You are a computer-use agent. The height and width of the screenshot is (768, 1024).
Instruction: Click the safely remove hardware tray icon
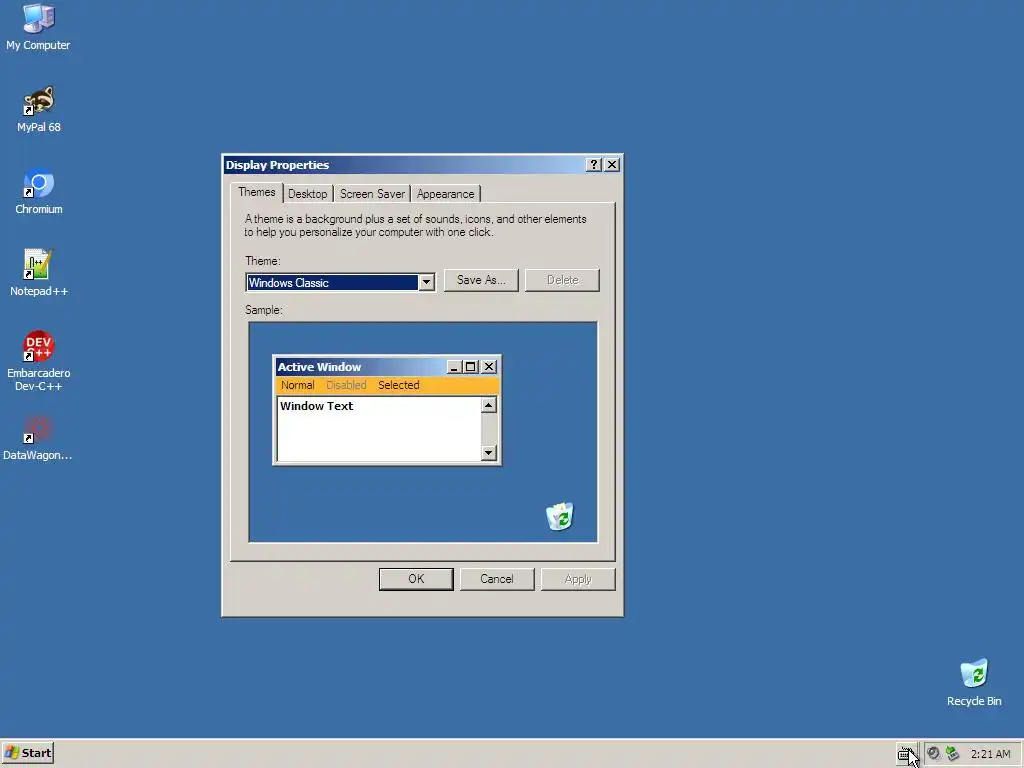point(952,753)
